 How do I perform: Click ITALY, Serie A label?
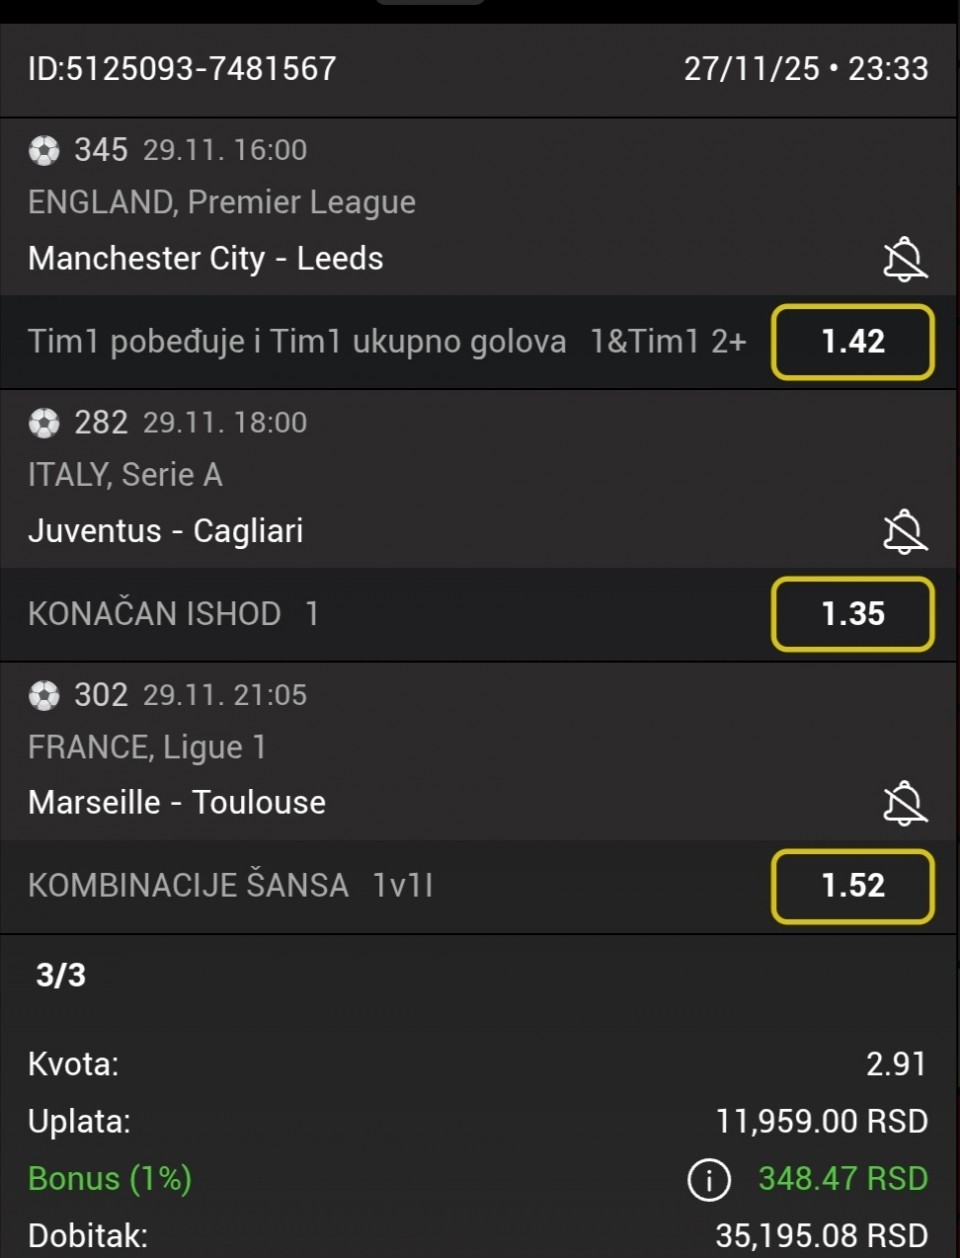pos(125,475)
